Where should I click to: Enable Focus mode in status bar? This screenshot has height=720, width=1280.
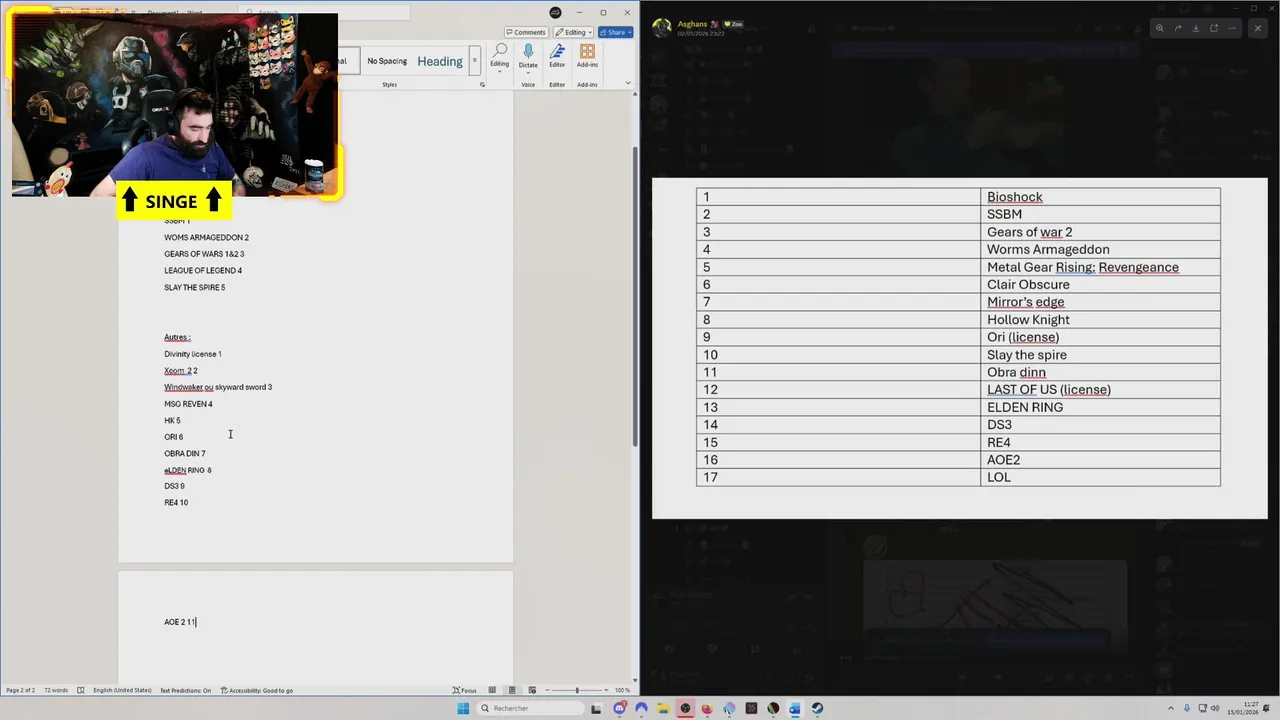click(464, 690)
